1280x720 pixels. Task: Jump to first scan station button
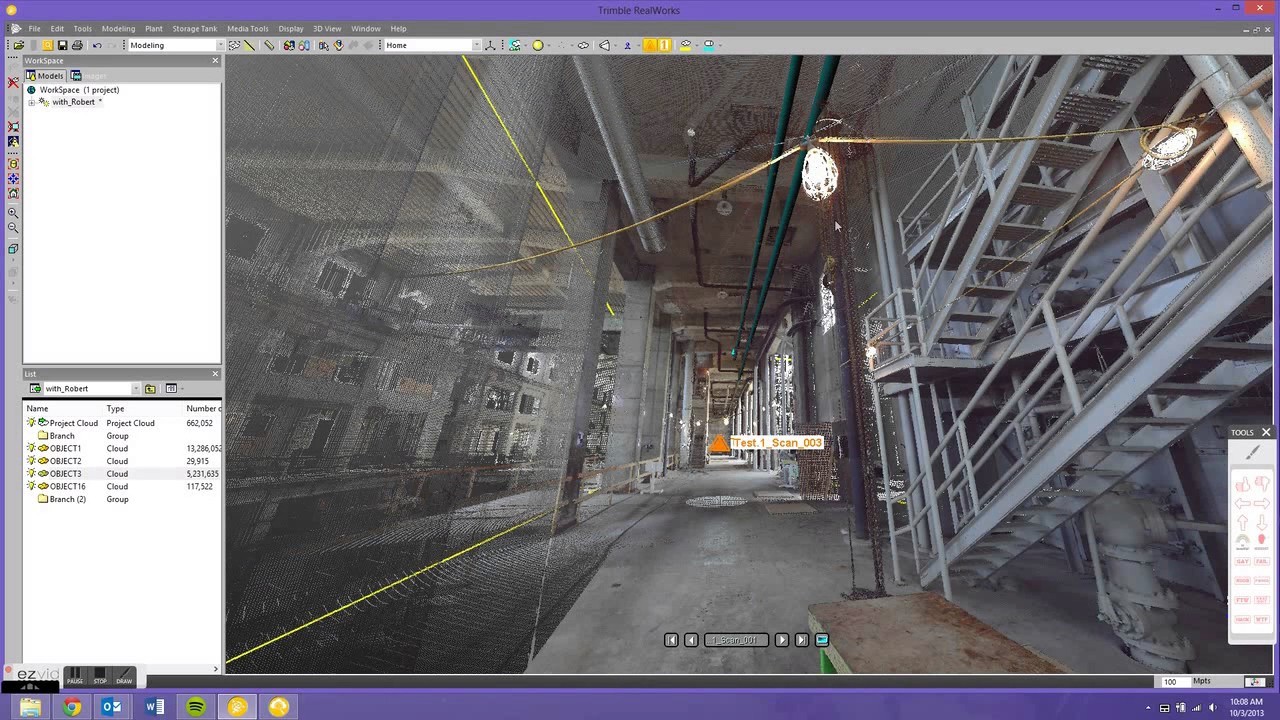(x=671, y=640)
